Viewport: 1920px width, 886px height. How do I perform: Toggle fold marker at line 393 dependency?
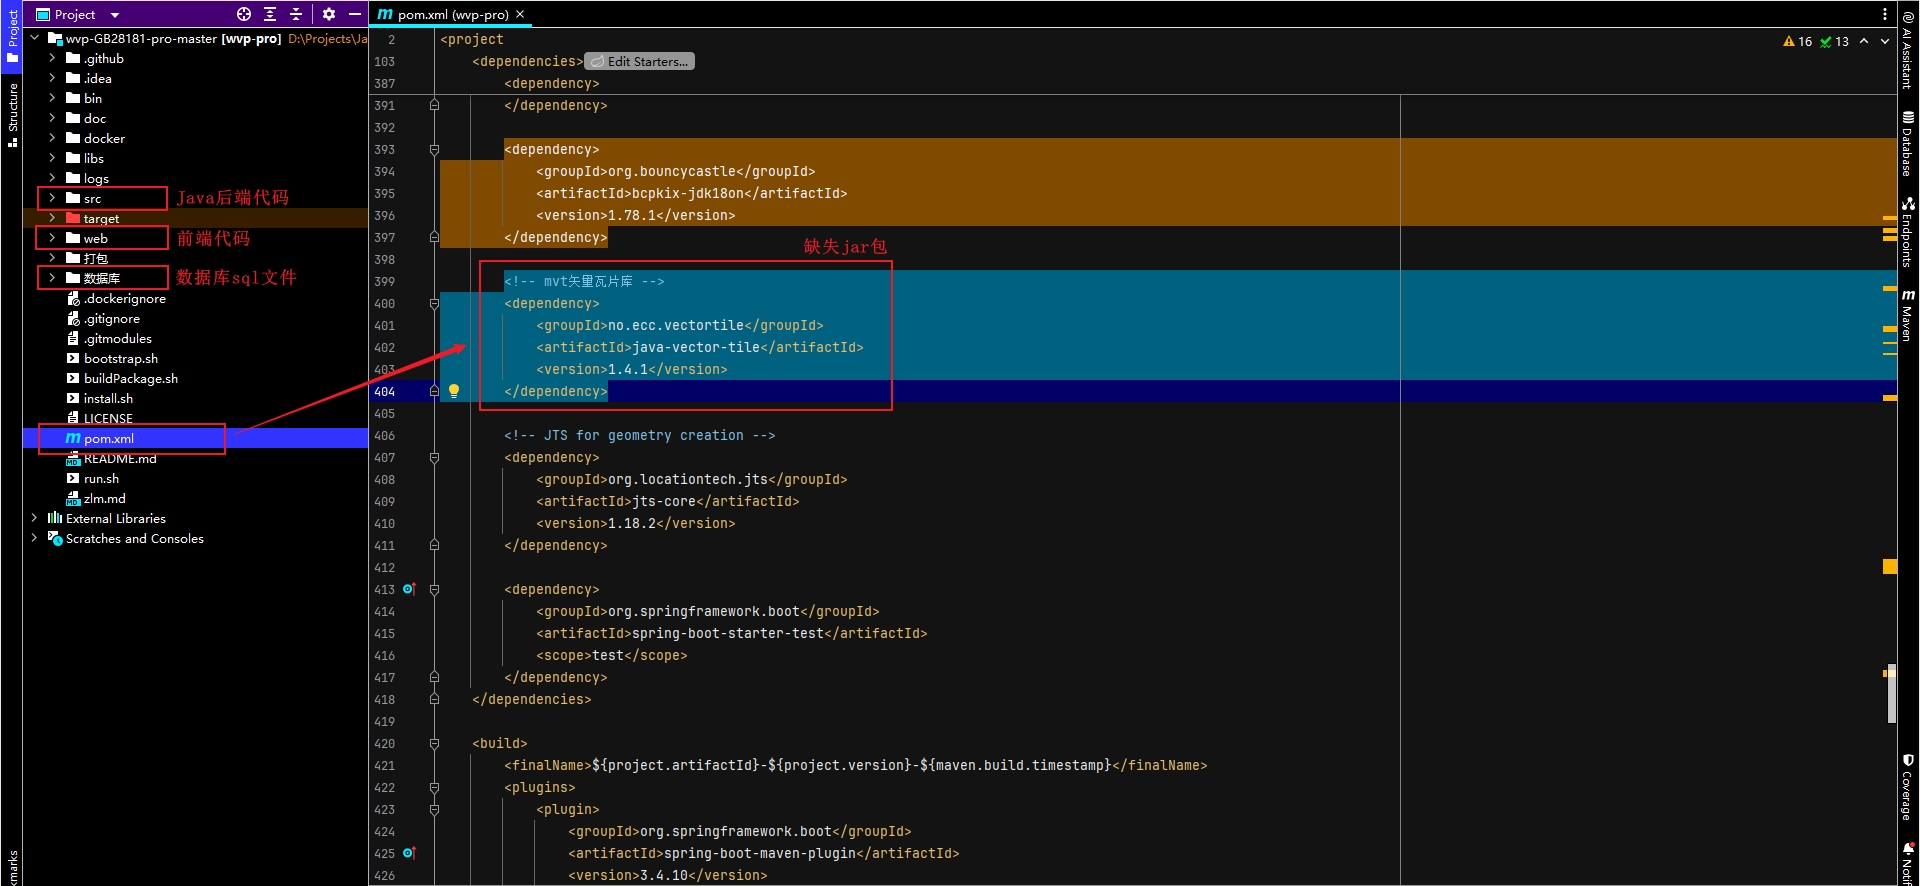434,150
